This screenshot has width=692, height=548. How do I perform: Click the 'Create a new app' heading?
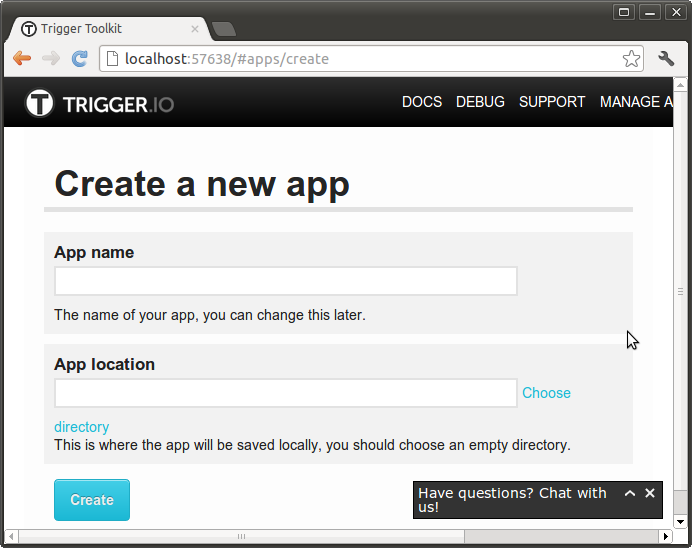(x=202, y=184)
